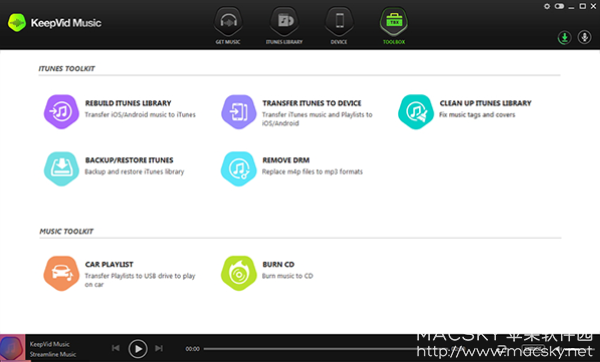Click the MUSIC TOOLKIT section heading
Viewport: 600px width, 362px height.
click(66, 231)
